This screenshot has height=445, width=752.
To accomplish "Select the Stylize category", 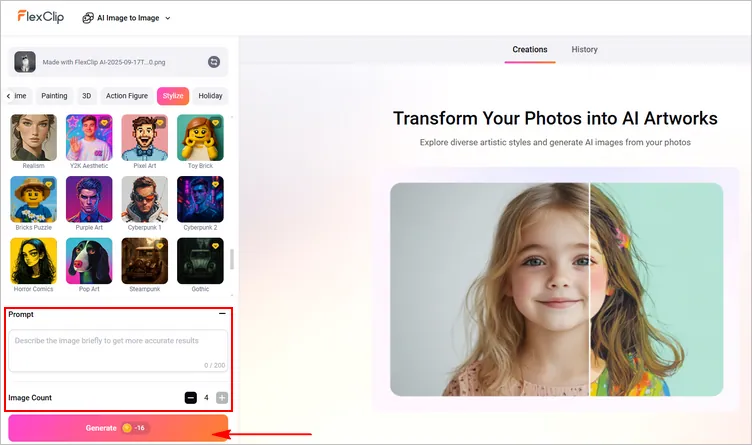I will (173, 96).
